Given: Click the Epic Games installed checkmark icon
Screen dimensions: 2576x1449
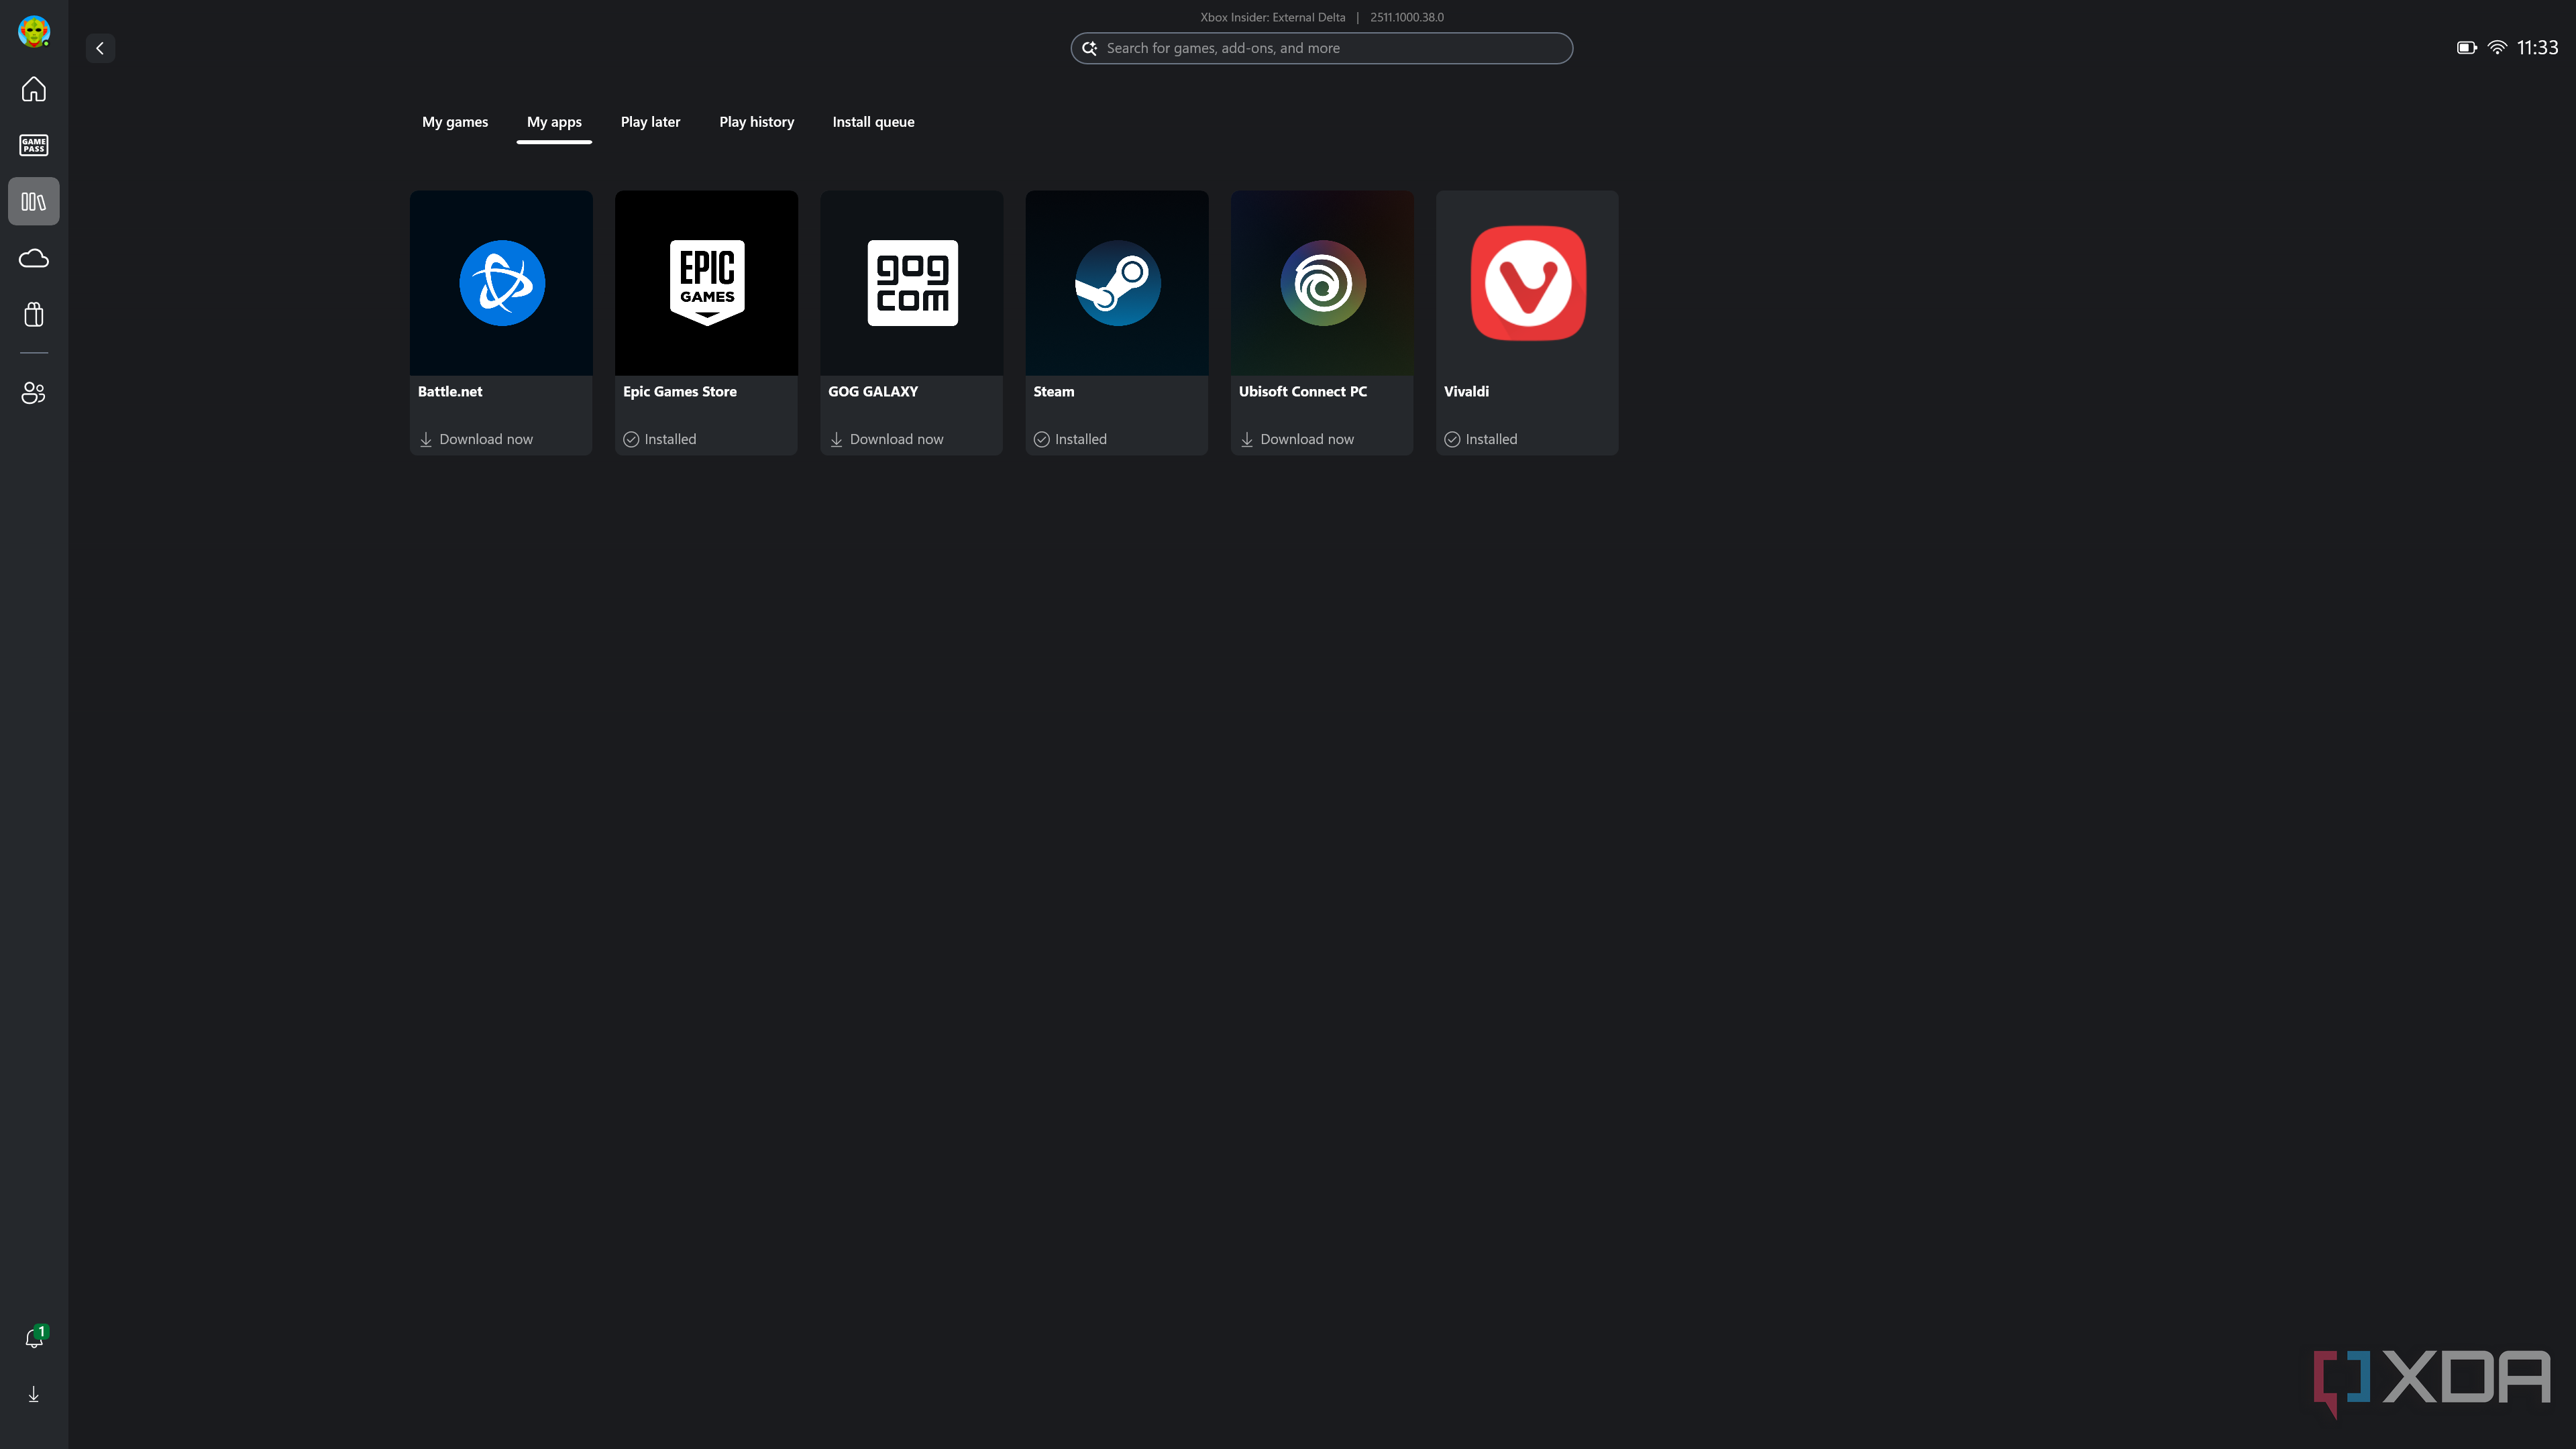Looking at the screenshot, I should tap(631, 439).
